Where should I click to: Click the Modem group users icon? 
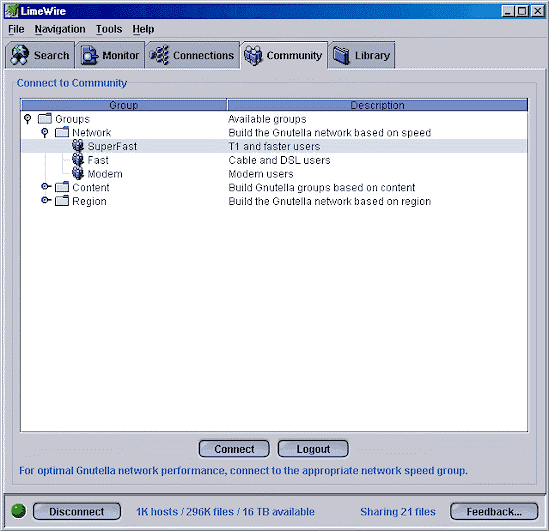78,173
